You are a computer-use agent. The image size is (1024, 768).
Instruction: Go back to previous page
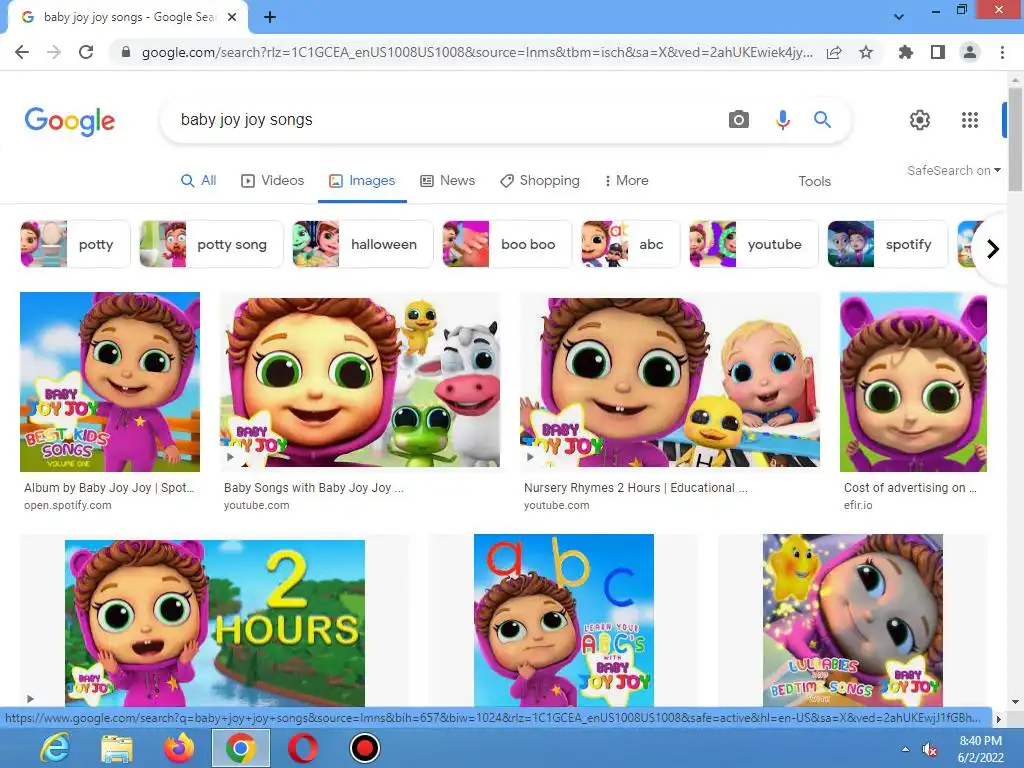[22, 52]
